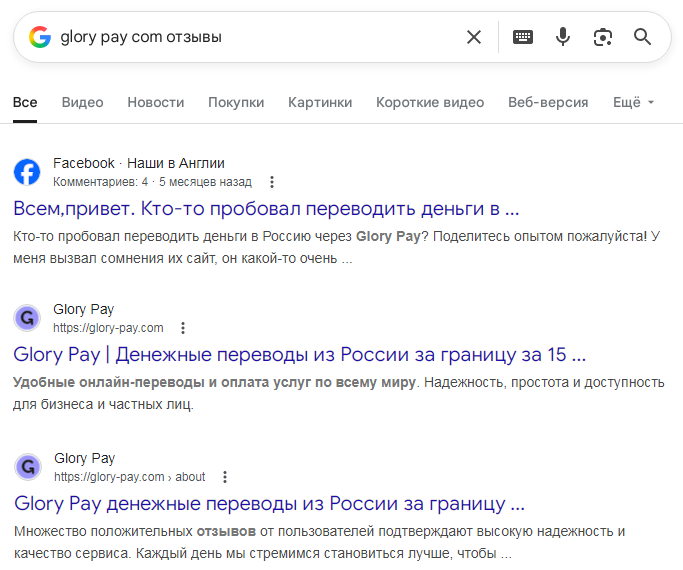
Task: Submit search with magnifying glass icon
Action: [x=642, y=37]
